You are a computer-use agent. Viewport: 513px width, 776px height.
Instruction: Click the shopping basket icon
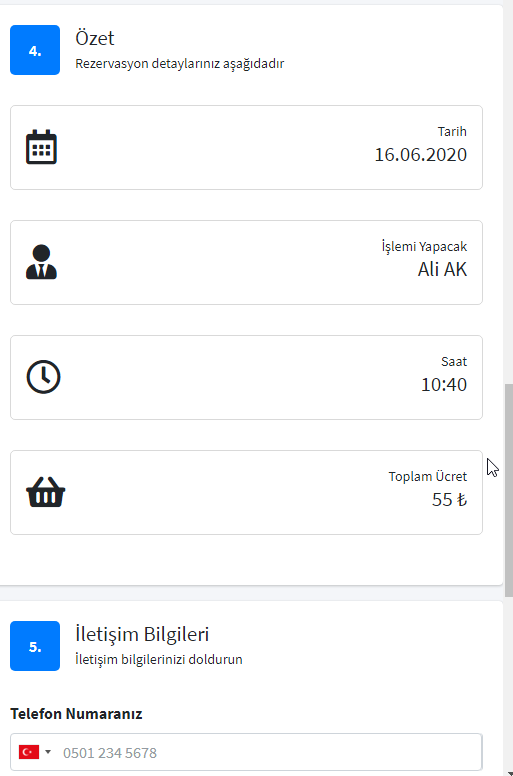tap(46, 492)
